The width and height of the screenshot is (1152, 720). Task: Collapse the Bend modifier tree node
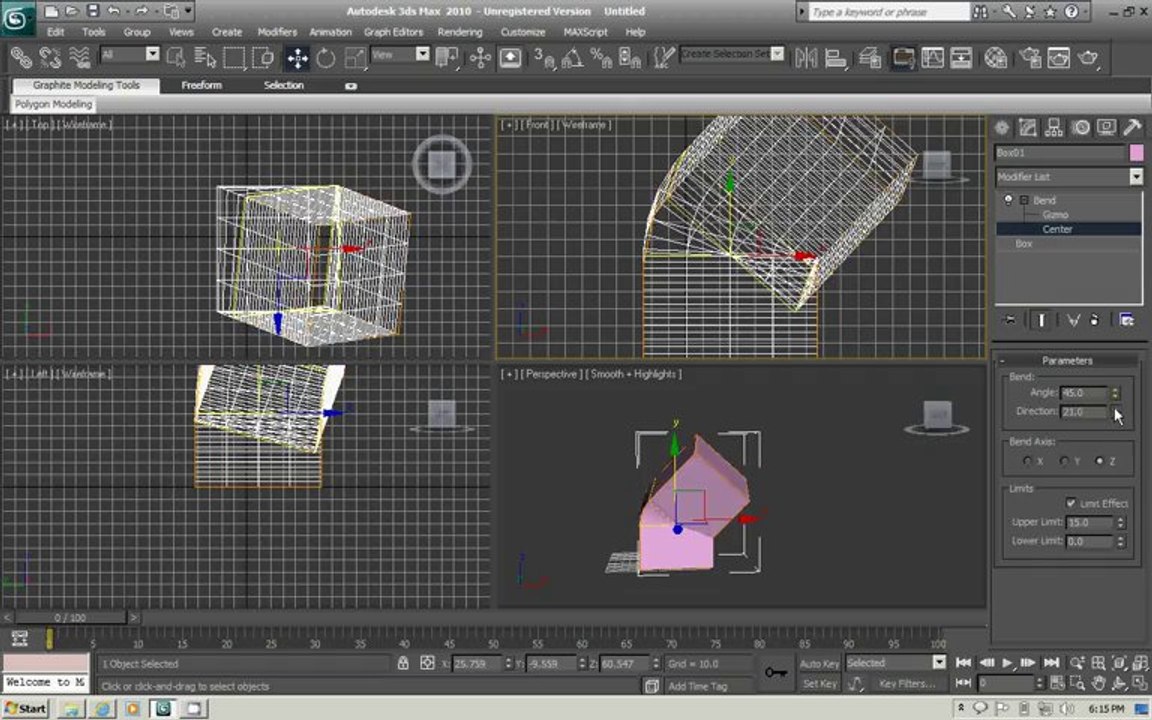1023,200
